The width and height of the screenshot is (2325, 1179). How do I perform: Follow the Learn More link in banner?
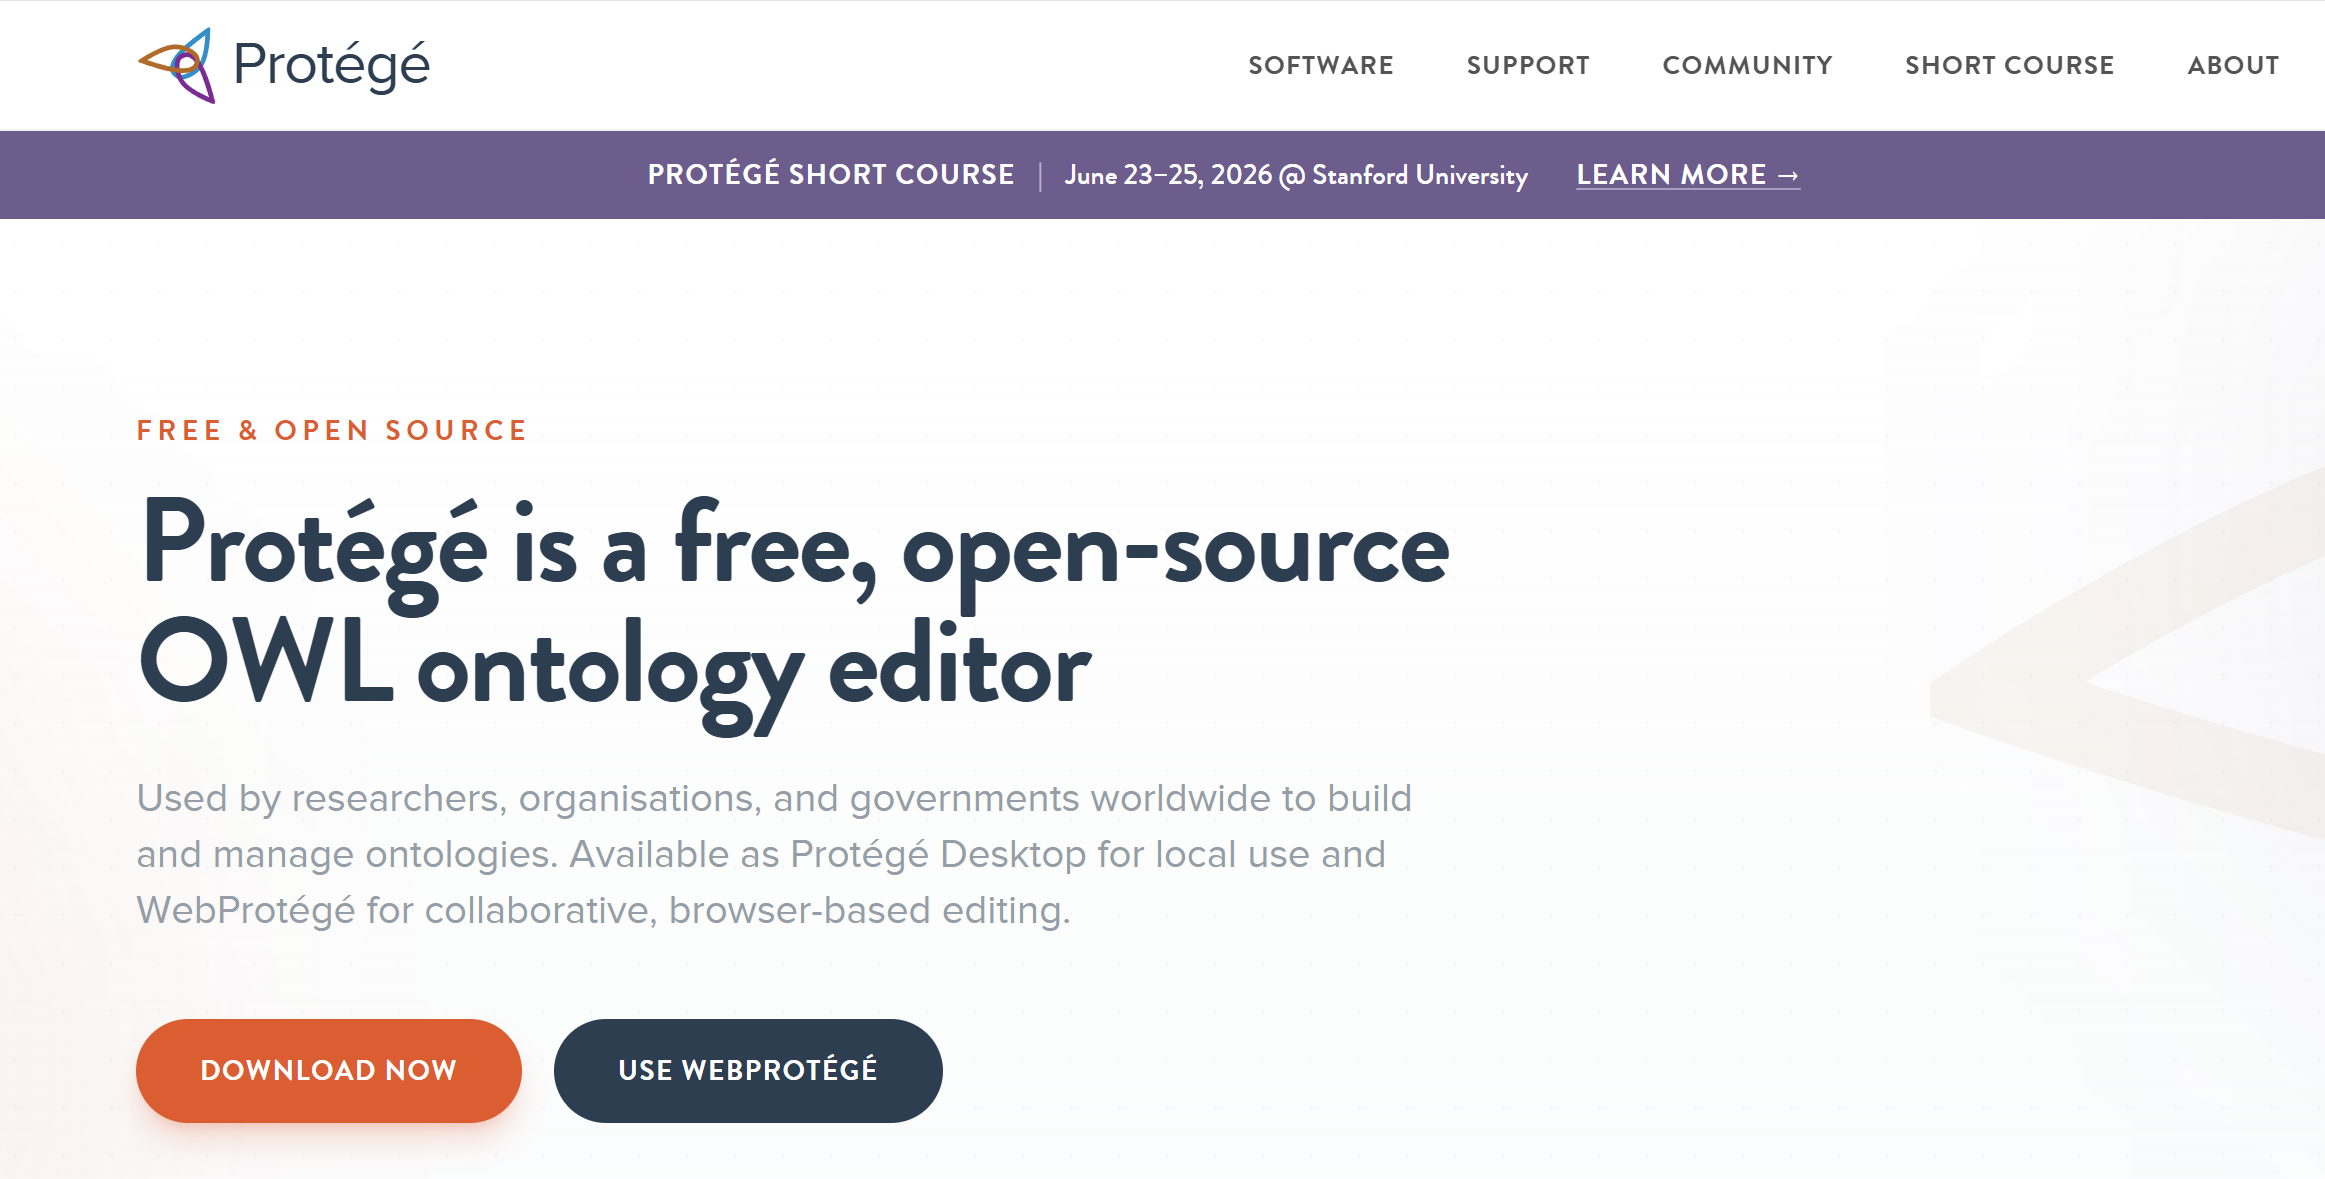pos(1688,175)
